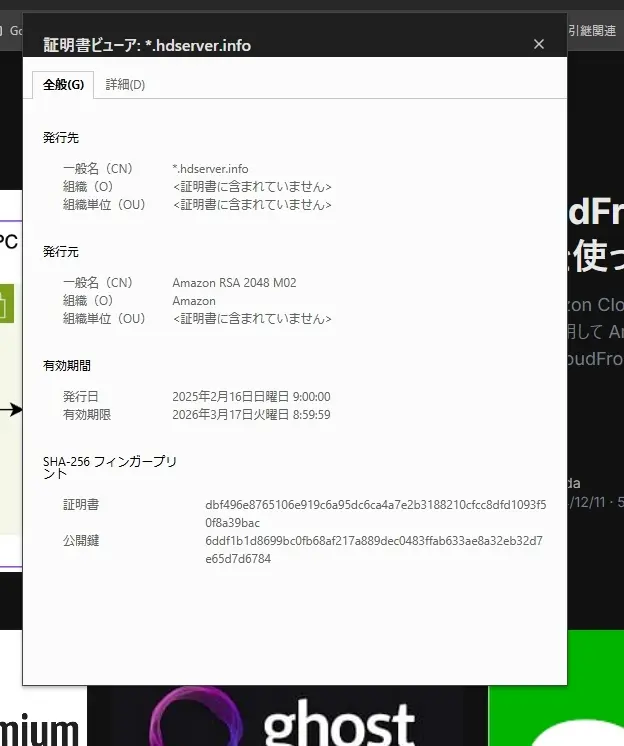
Task: Open the 引継関連 bookmark
Action: pyautogui.click(x=592, y=30)
